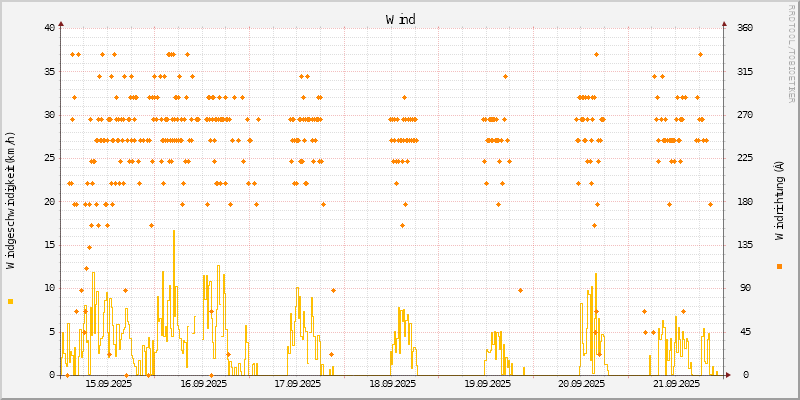Click the chart title 'Wind'
The width and height of the screenshot is (800, 400).
[x=400, y=19]
